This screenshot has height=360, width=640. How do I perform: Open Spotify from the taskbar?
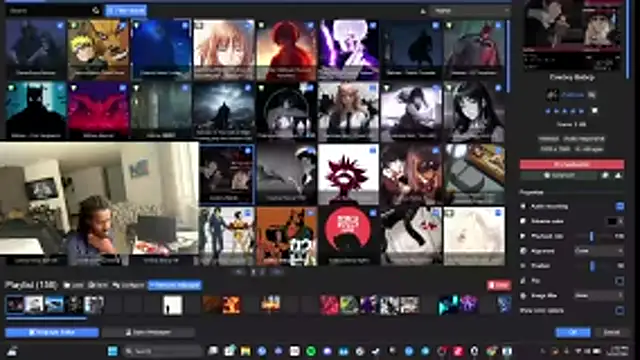pos(311,351)
